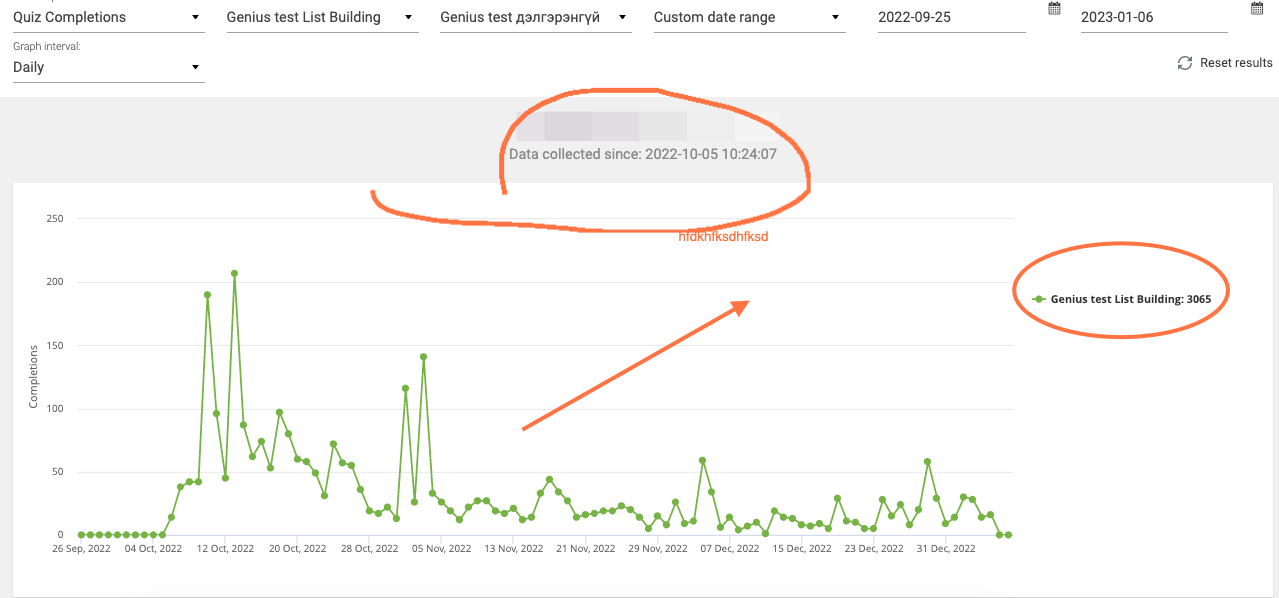Click the 15 Dec, 2022 axis label

[803, 548]
